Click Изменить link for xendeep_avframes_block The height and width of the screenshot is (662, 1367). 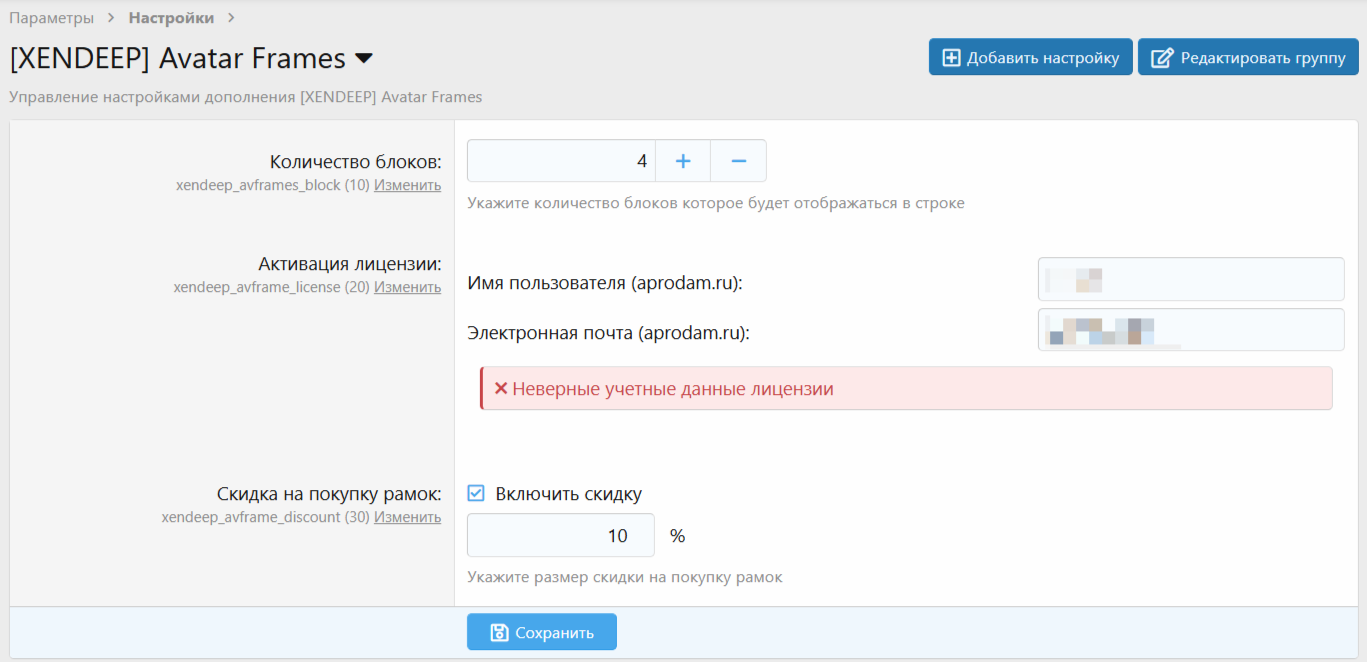[x=407, y=185]
